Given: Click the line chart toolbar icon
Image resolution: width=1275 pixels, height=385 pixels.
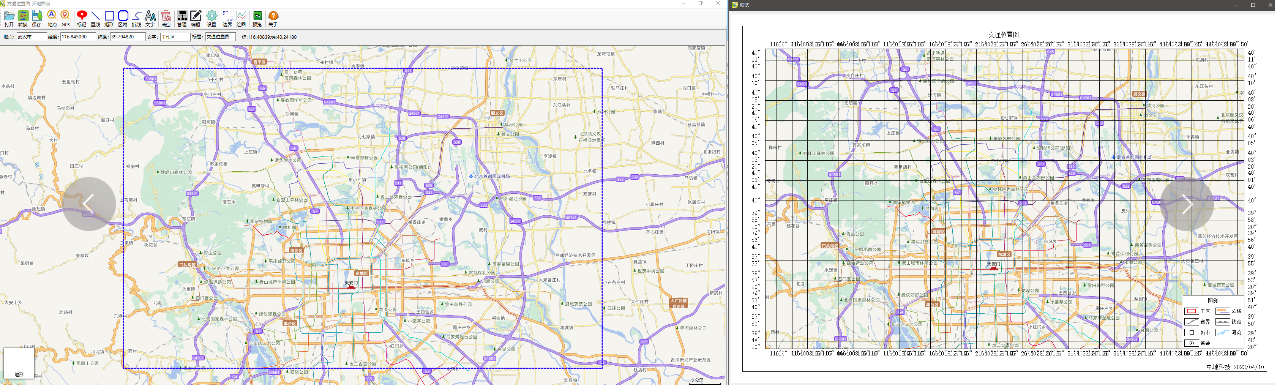Looking at the screenshot, I should click(241, 16).
